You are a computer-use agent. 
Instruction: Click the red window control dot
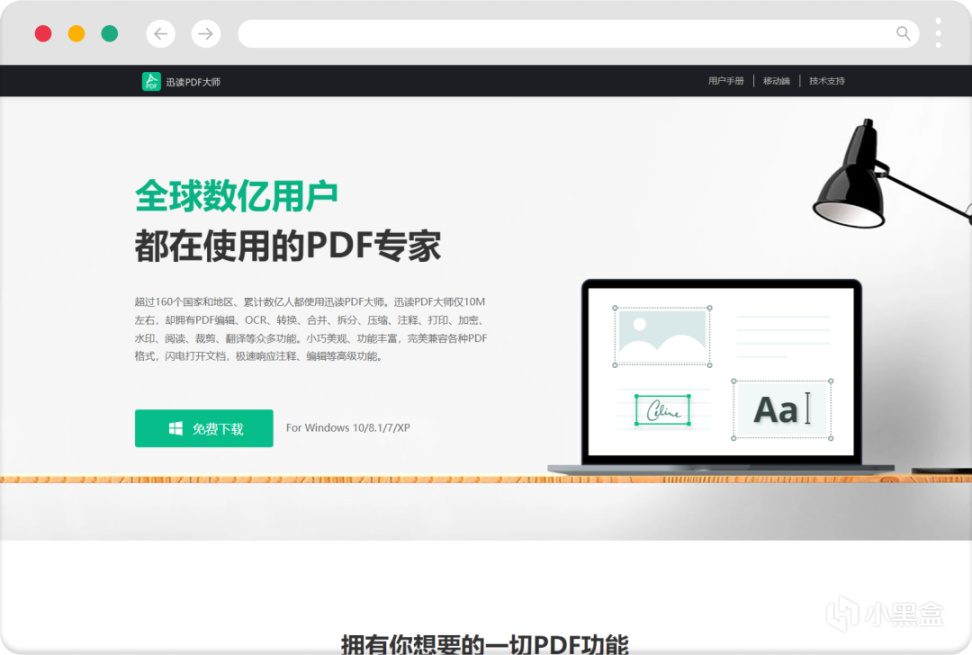[43, 33]
